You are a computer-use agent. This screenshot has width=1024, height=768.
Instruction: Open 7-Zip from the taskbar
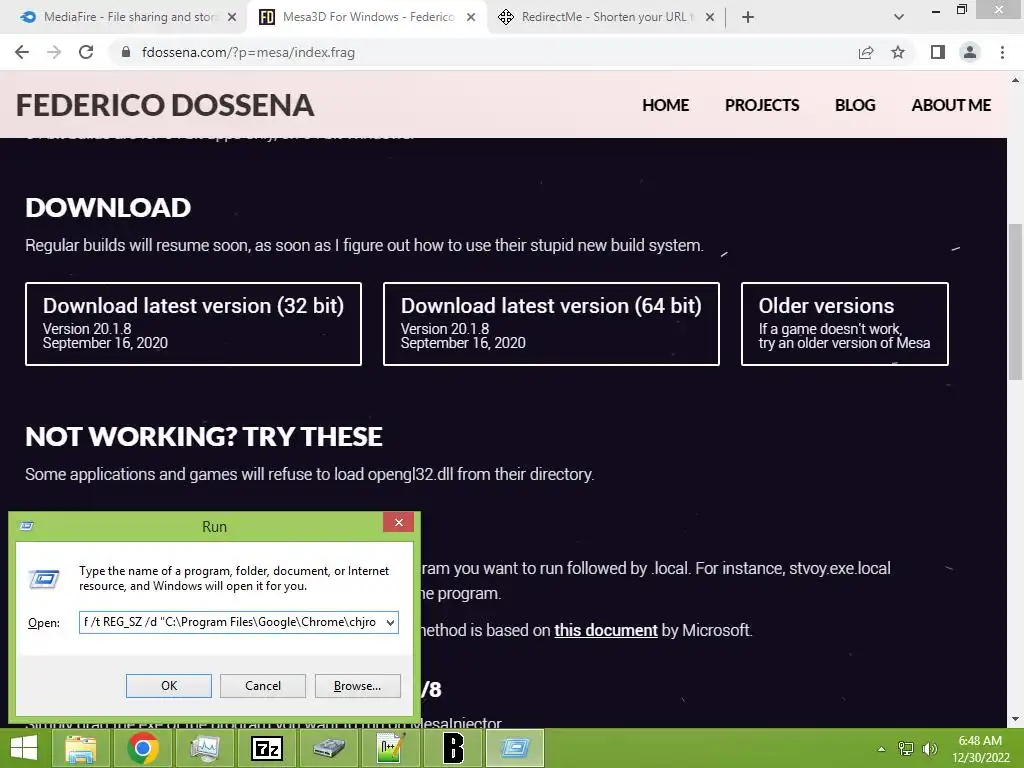[x=267, y=748]
